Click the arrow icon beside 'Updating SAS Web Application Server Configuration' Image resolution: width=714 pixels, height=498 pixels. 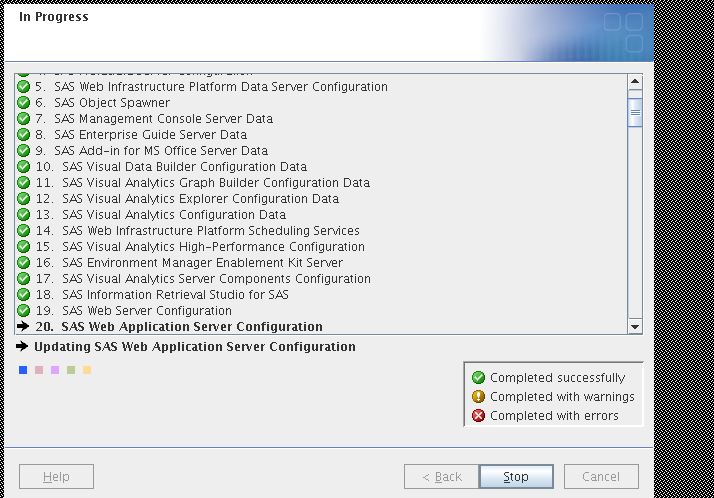click(24, 347)
